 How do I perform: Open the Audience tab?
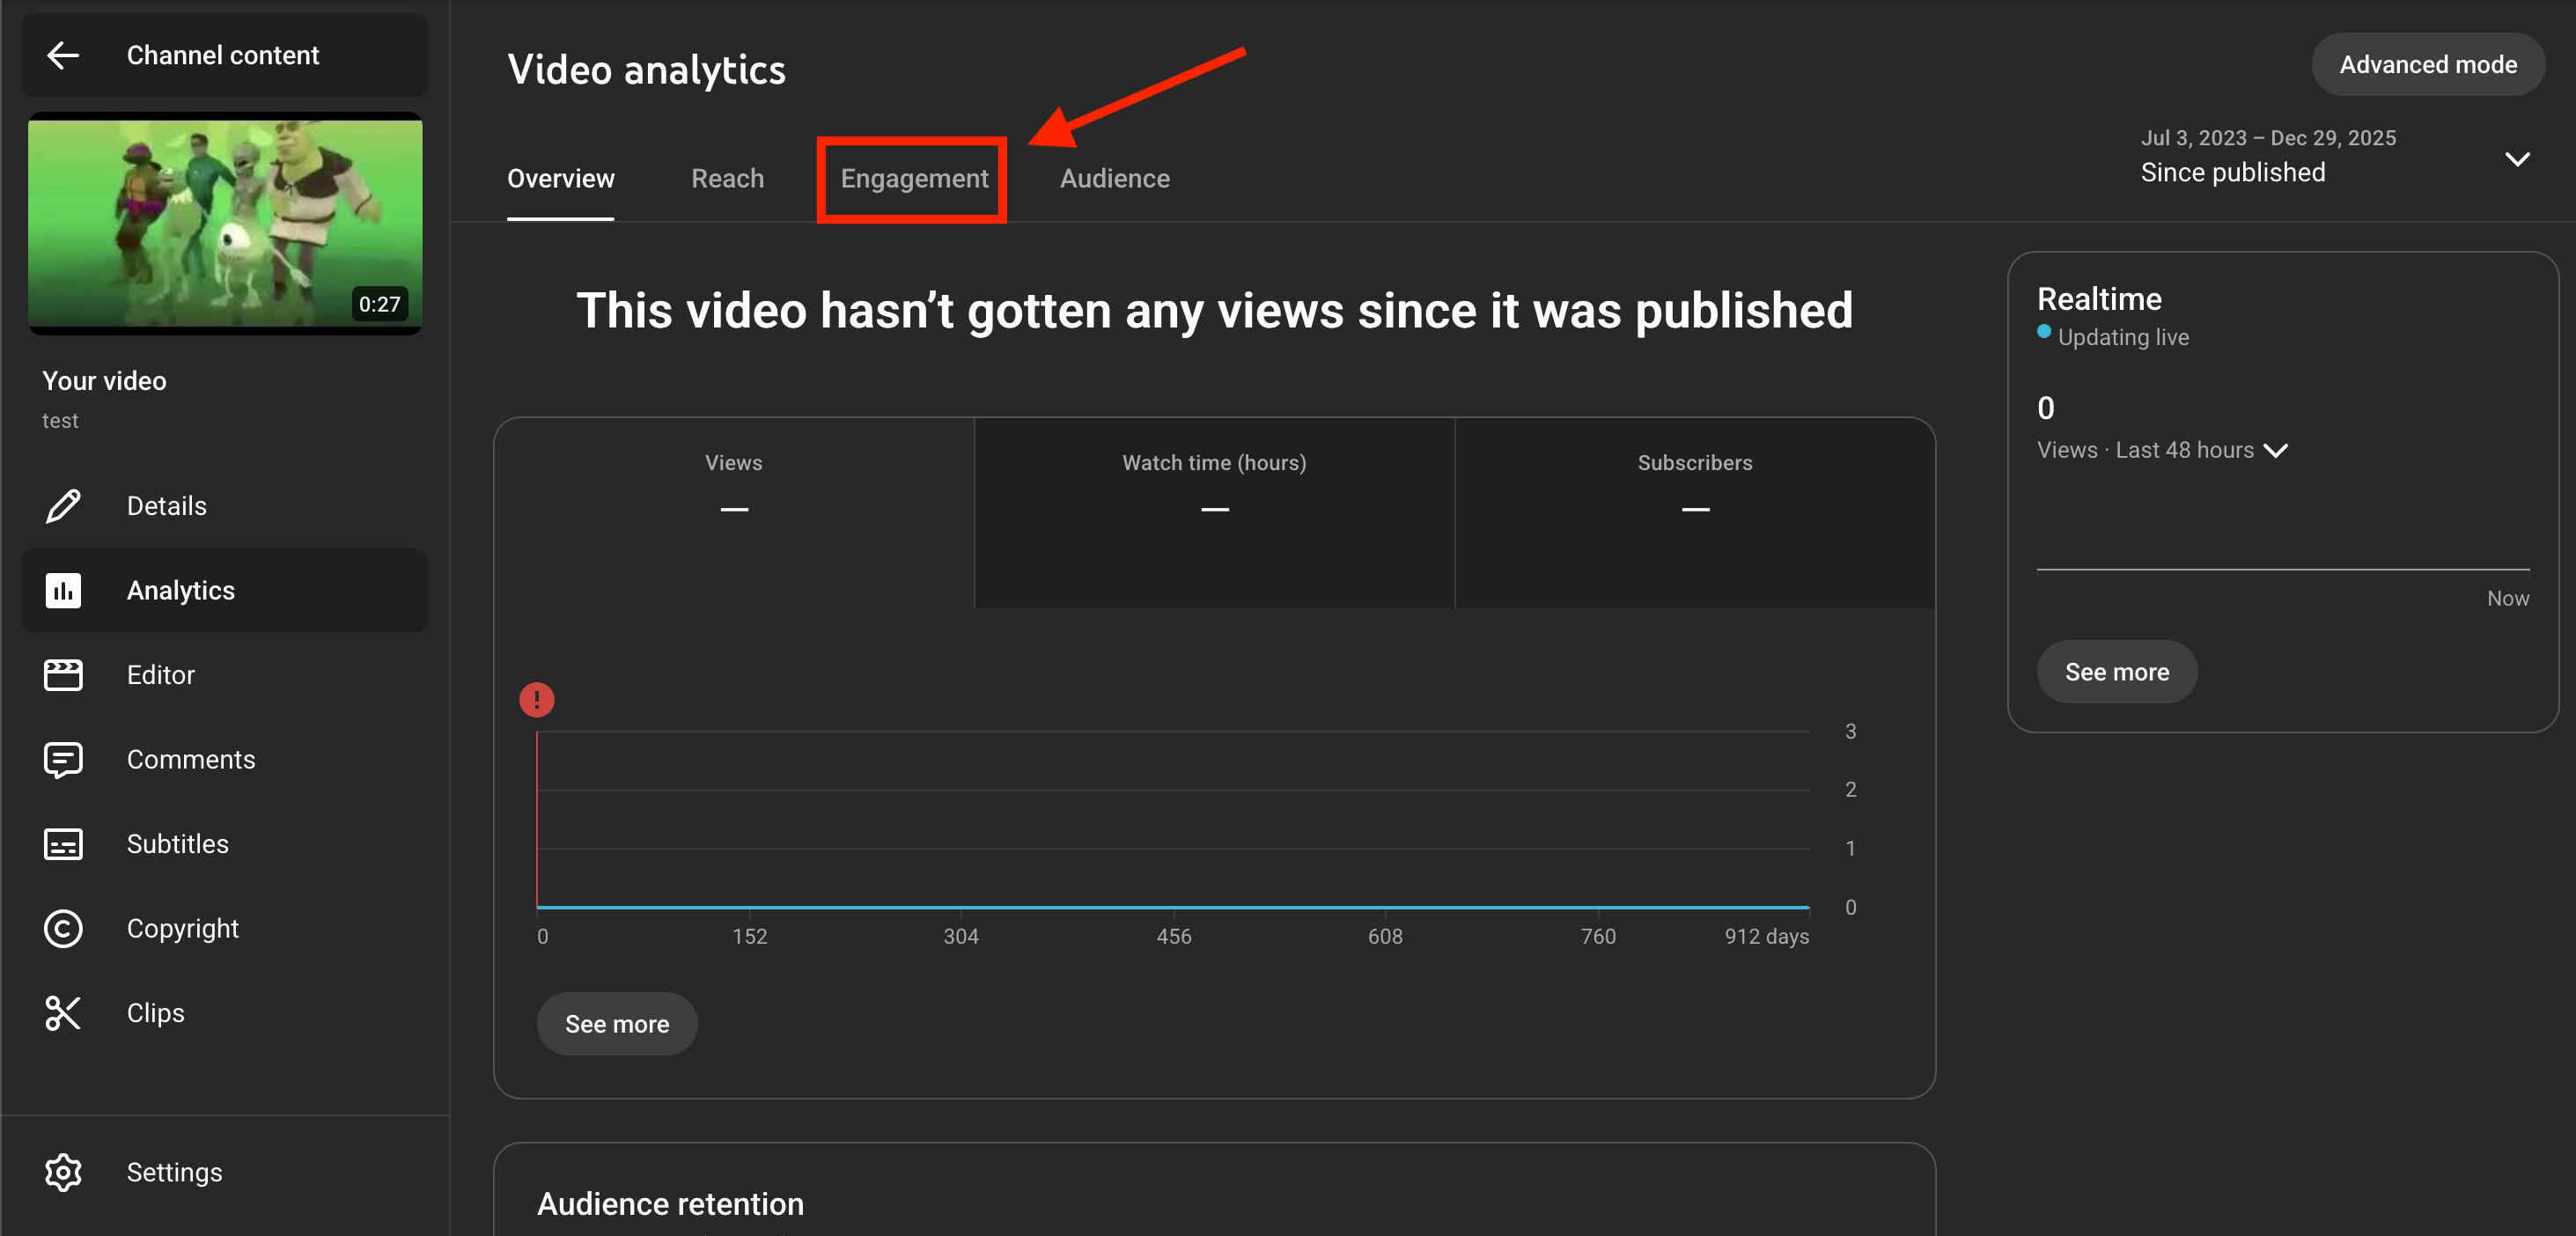click(1114, 178)
